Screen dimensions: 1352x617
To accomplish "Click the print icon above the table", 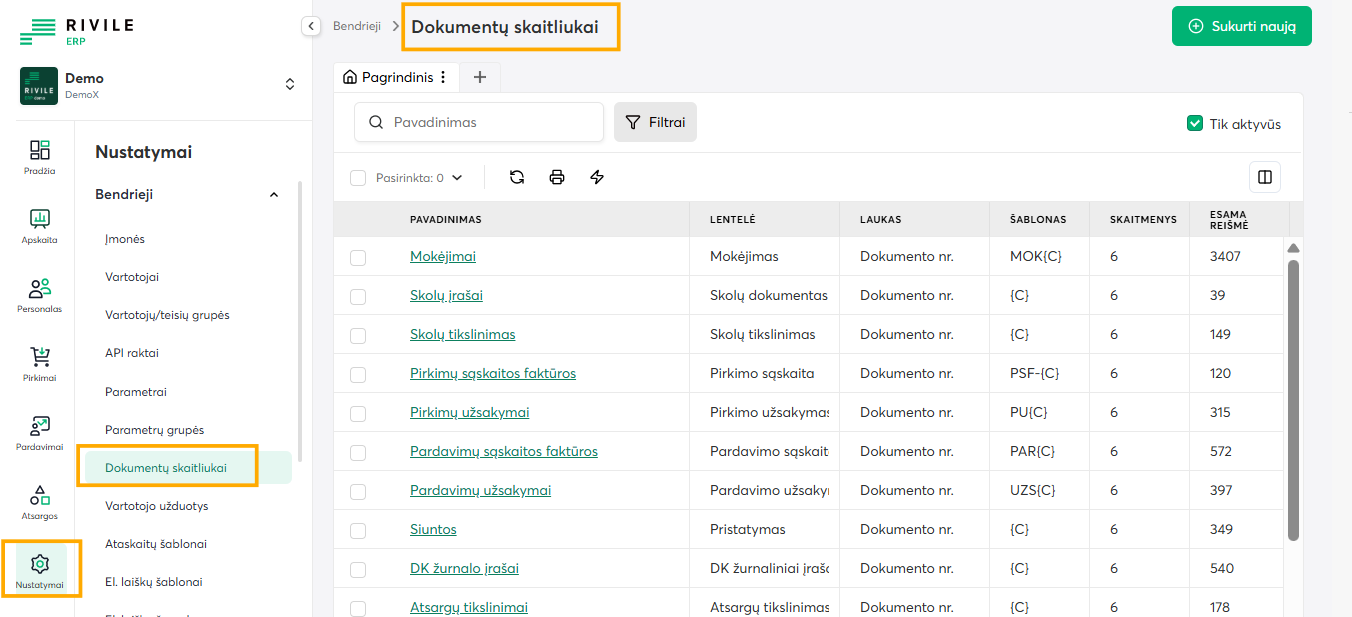I will (557, 177).
